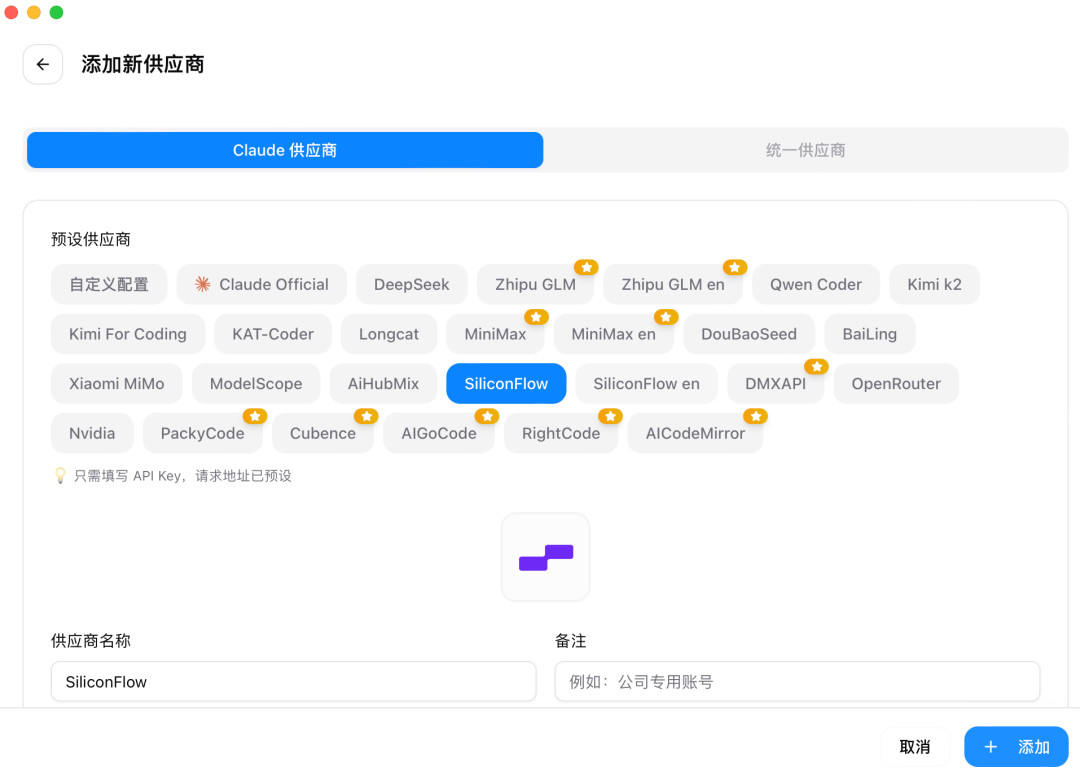
Task: Click the lightbulb hint icon
Action: (60, 476)
